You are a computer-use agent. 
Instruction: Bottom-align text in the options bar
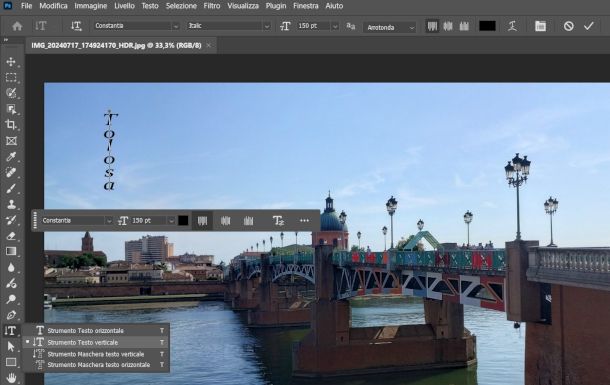coord(464,26)
